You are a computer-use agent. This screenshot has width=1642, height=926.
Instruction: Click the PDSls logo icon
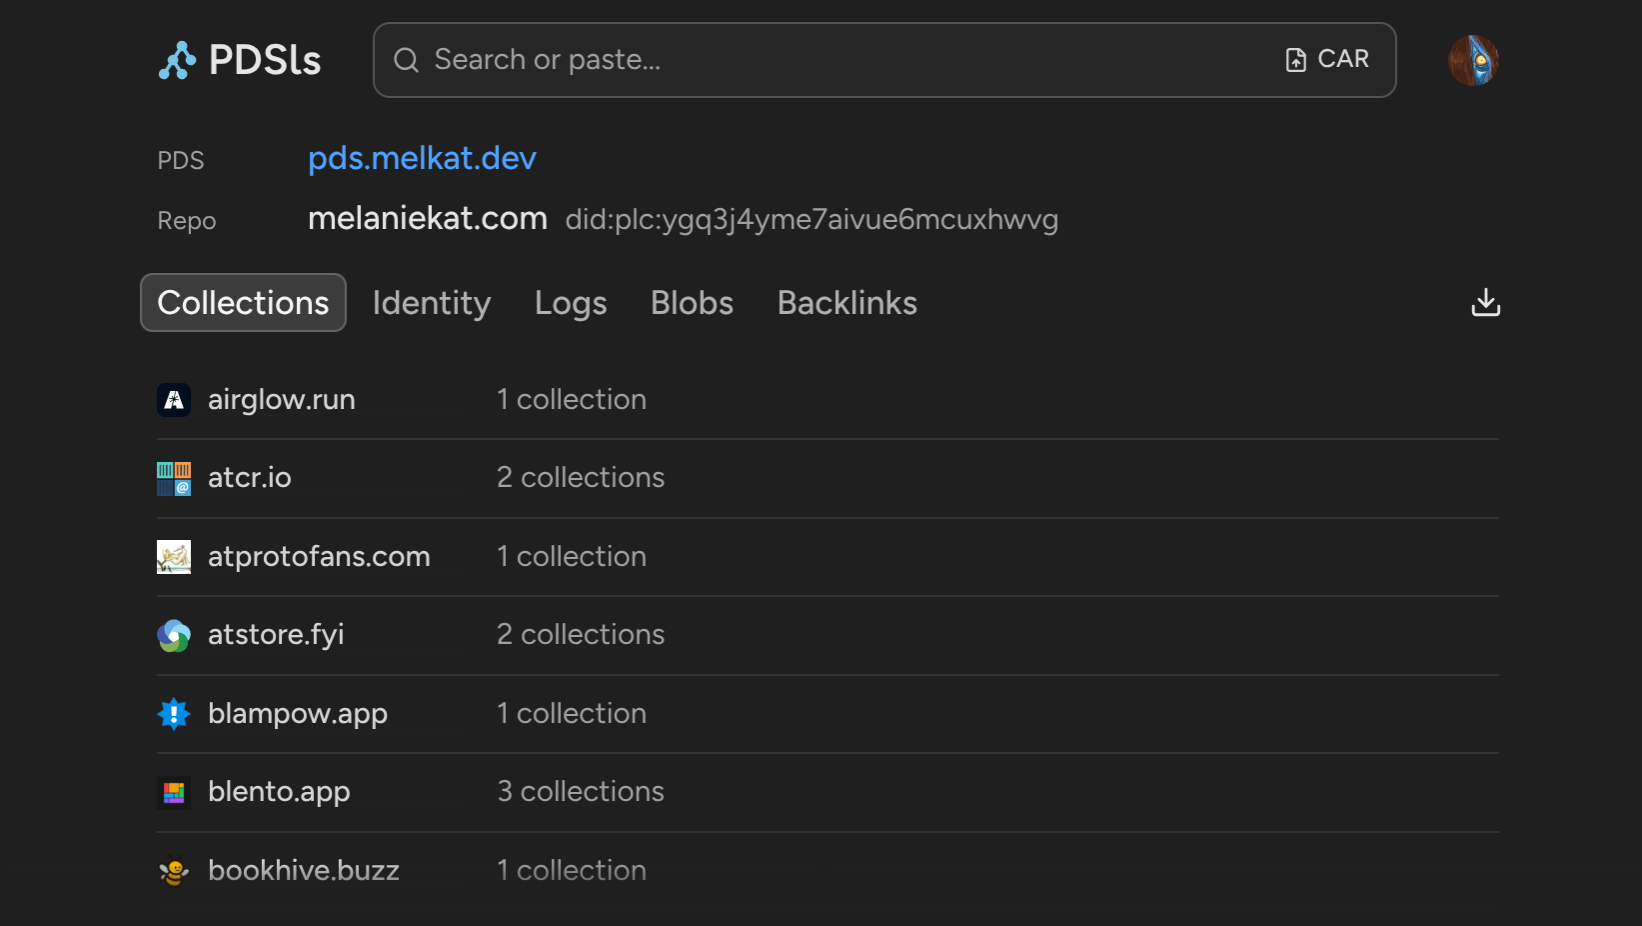pos(177,60)
